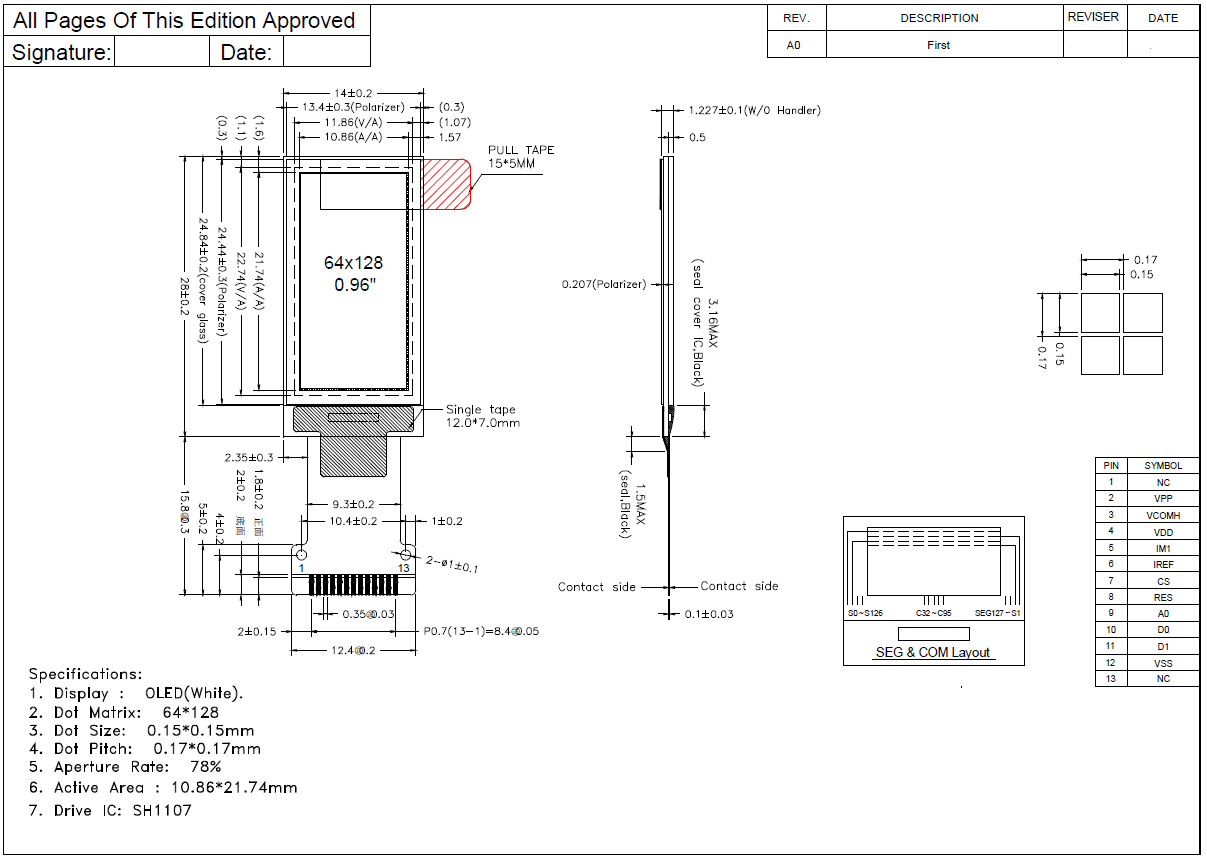Click the empty Date field in header
The image size is (1207, 859).
[x=326, y=52]
